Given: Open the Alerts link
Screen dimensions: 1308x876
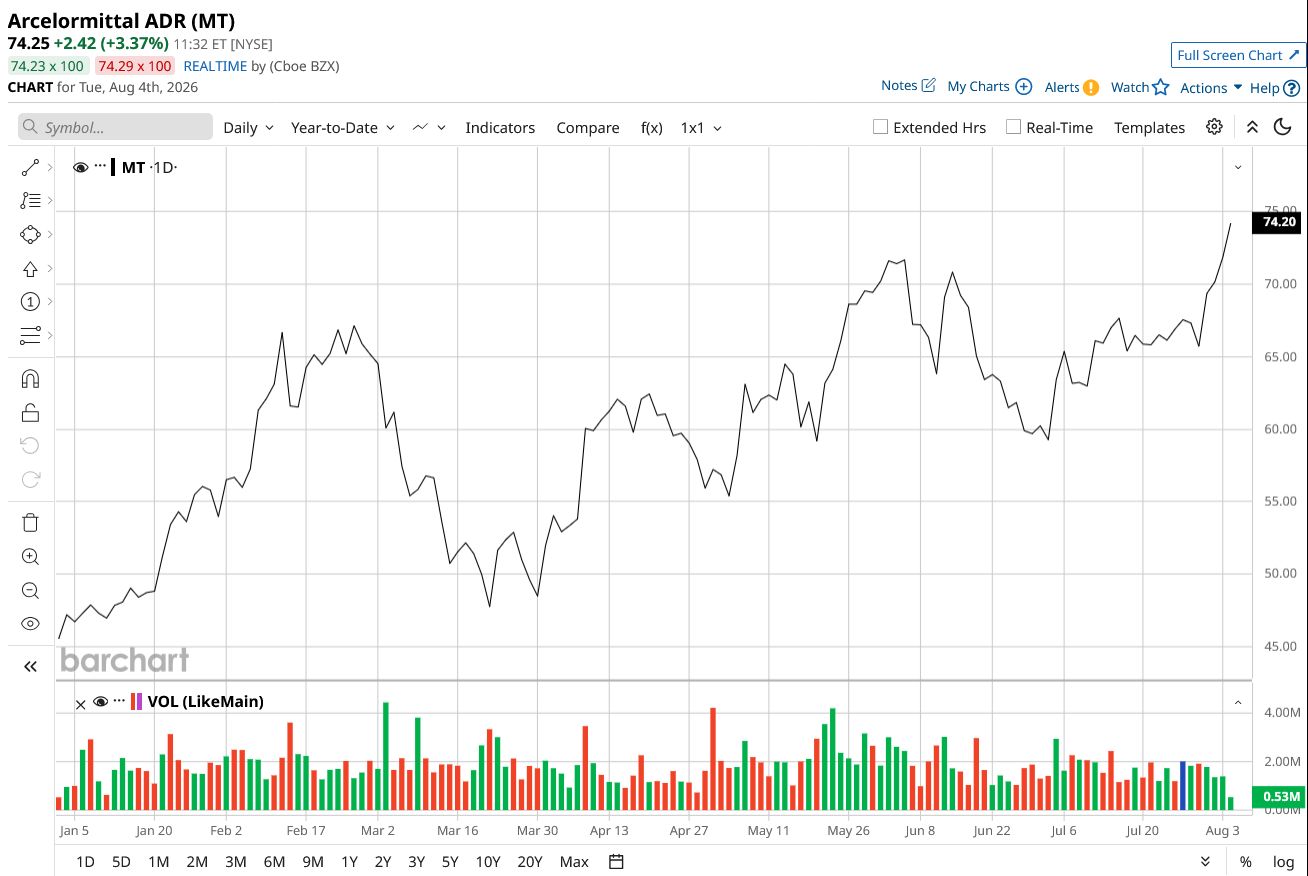Looking at the screenshot, I should pos(1072,87).
